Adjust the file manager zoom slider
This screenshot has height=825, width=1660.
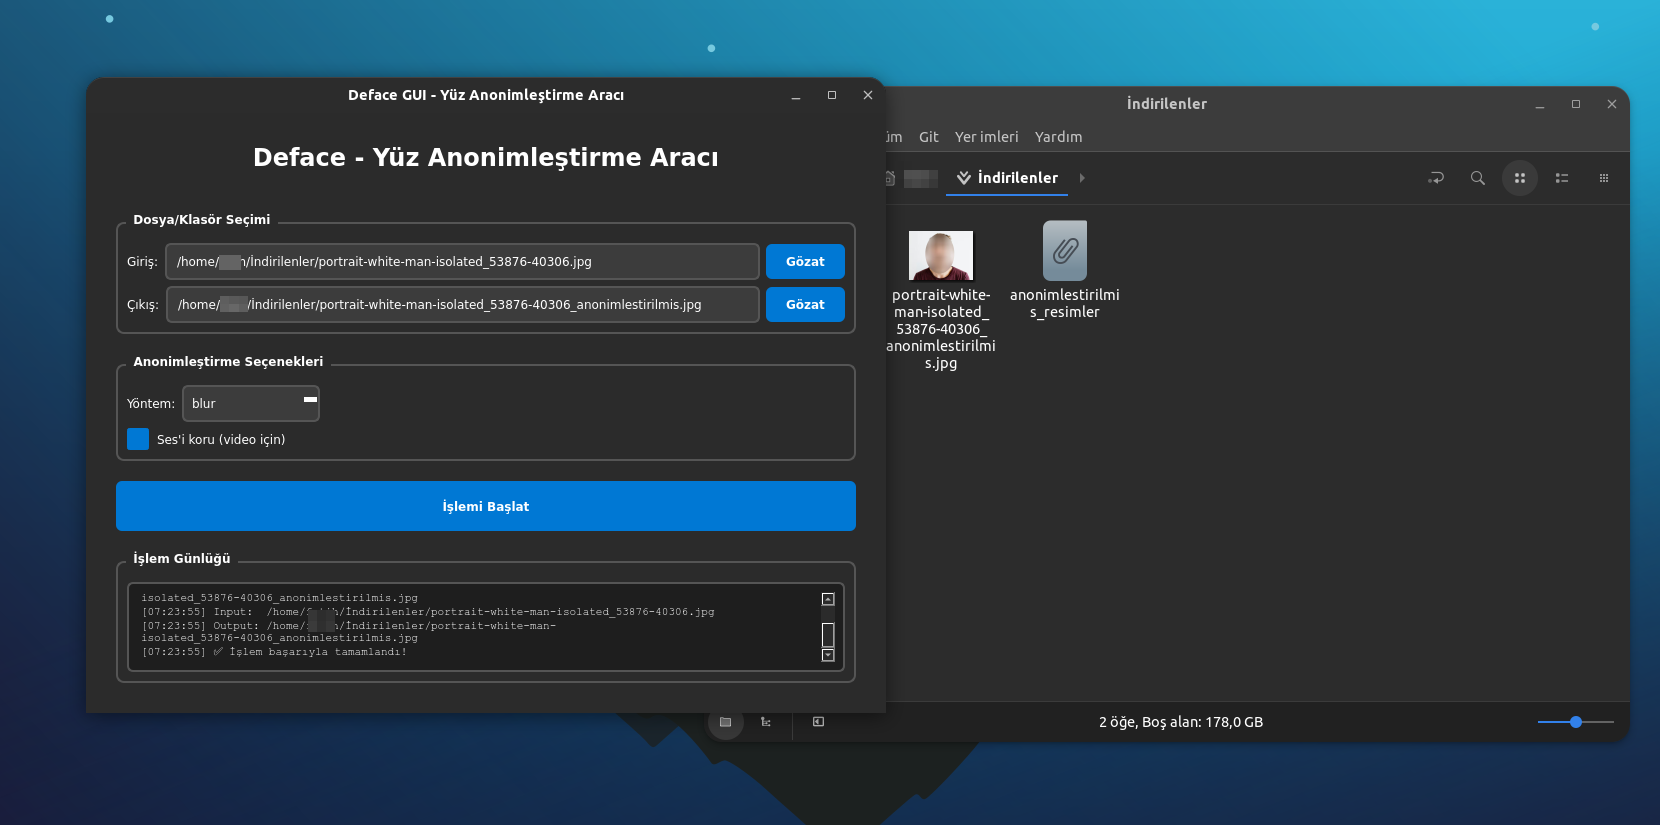(1575, 722)
